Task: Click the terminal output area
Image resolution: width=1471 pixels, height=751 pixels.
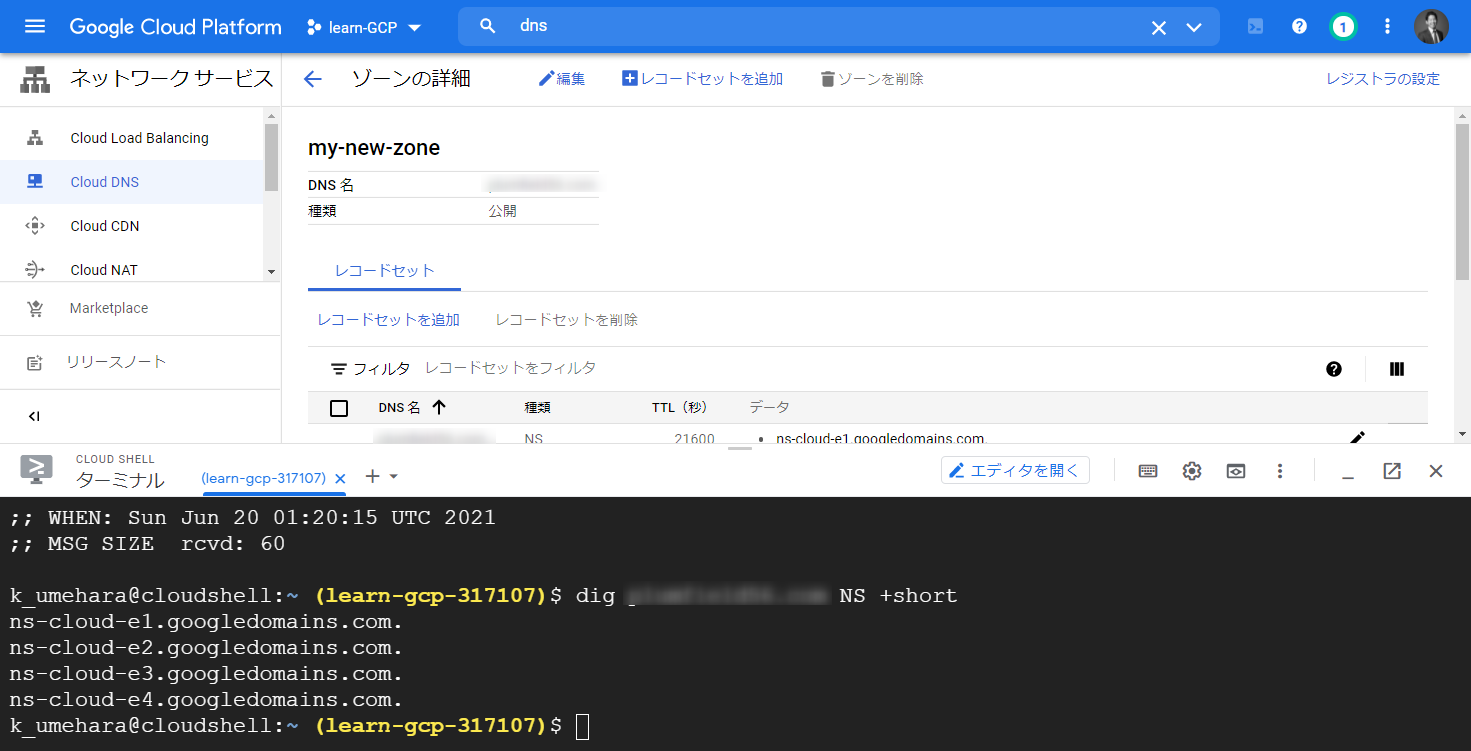Action: point(735,623)
